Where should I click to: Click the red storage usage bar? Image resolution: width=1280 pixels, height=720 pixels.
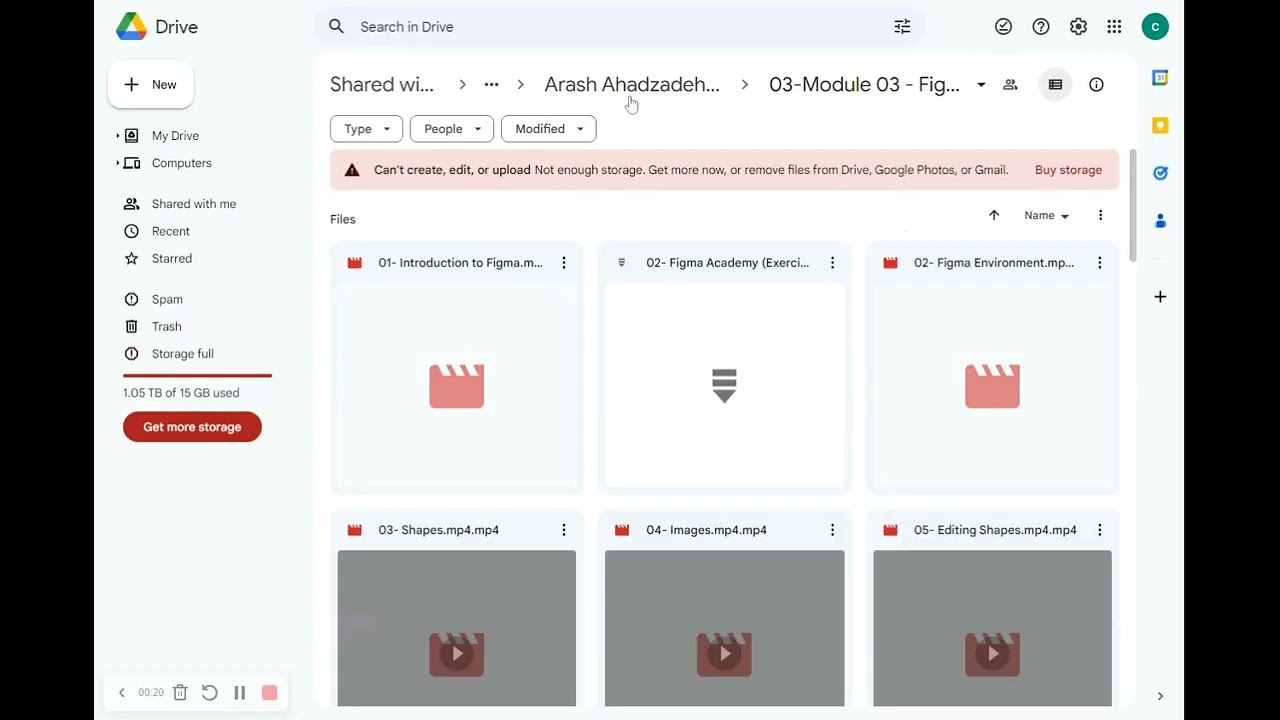(197, 376)
